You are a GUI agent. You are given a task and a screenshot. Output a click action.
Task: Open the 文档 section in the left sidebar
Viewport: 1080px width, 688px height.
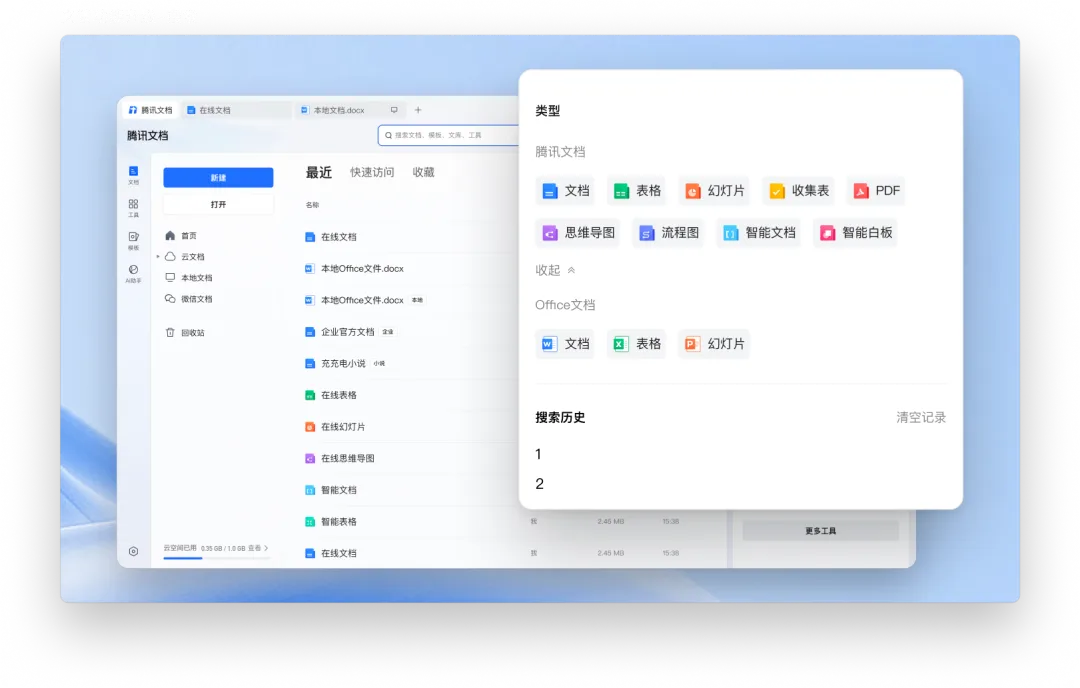(133, 175)
